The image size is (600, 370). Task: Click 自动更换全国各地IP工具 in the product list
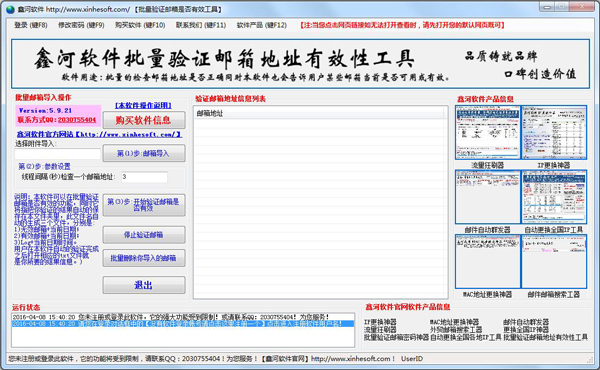tap(466, 337)
